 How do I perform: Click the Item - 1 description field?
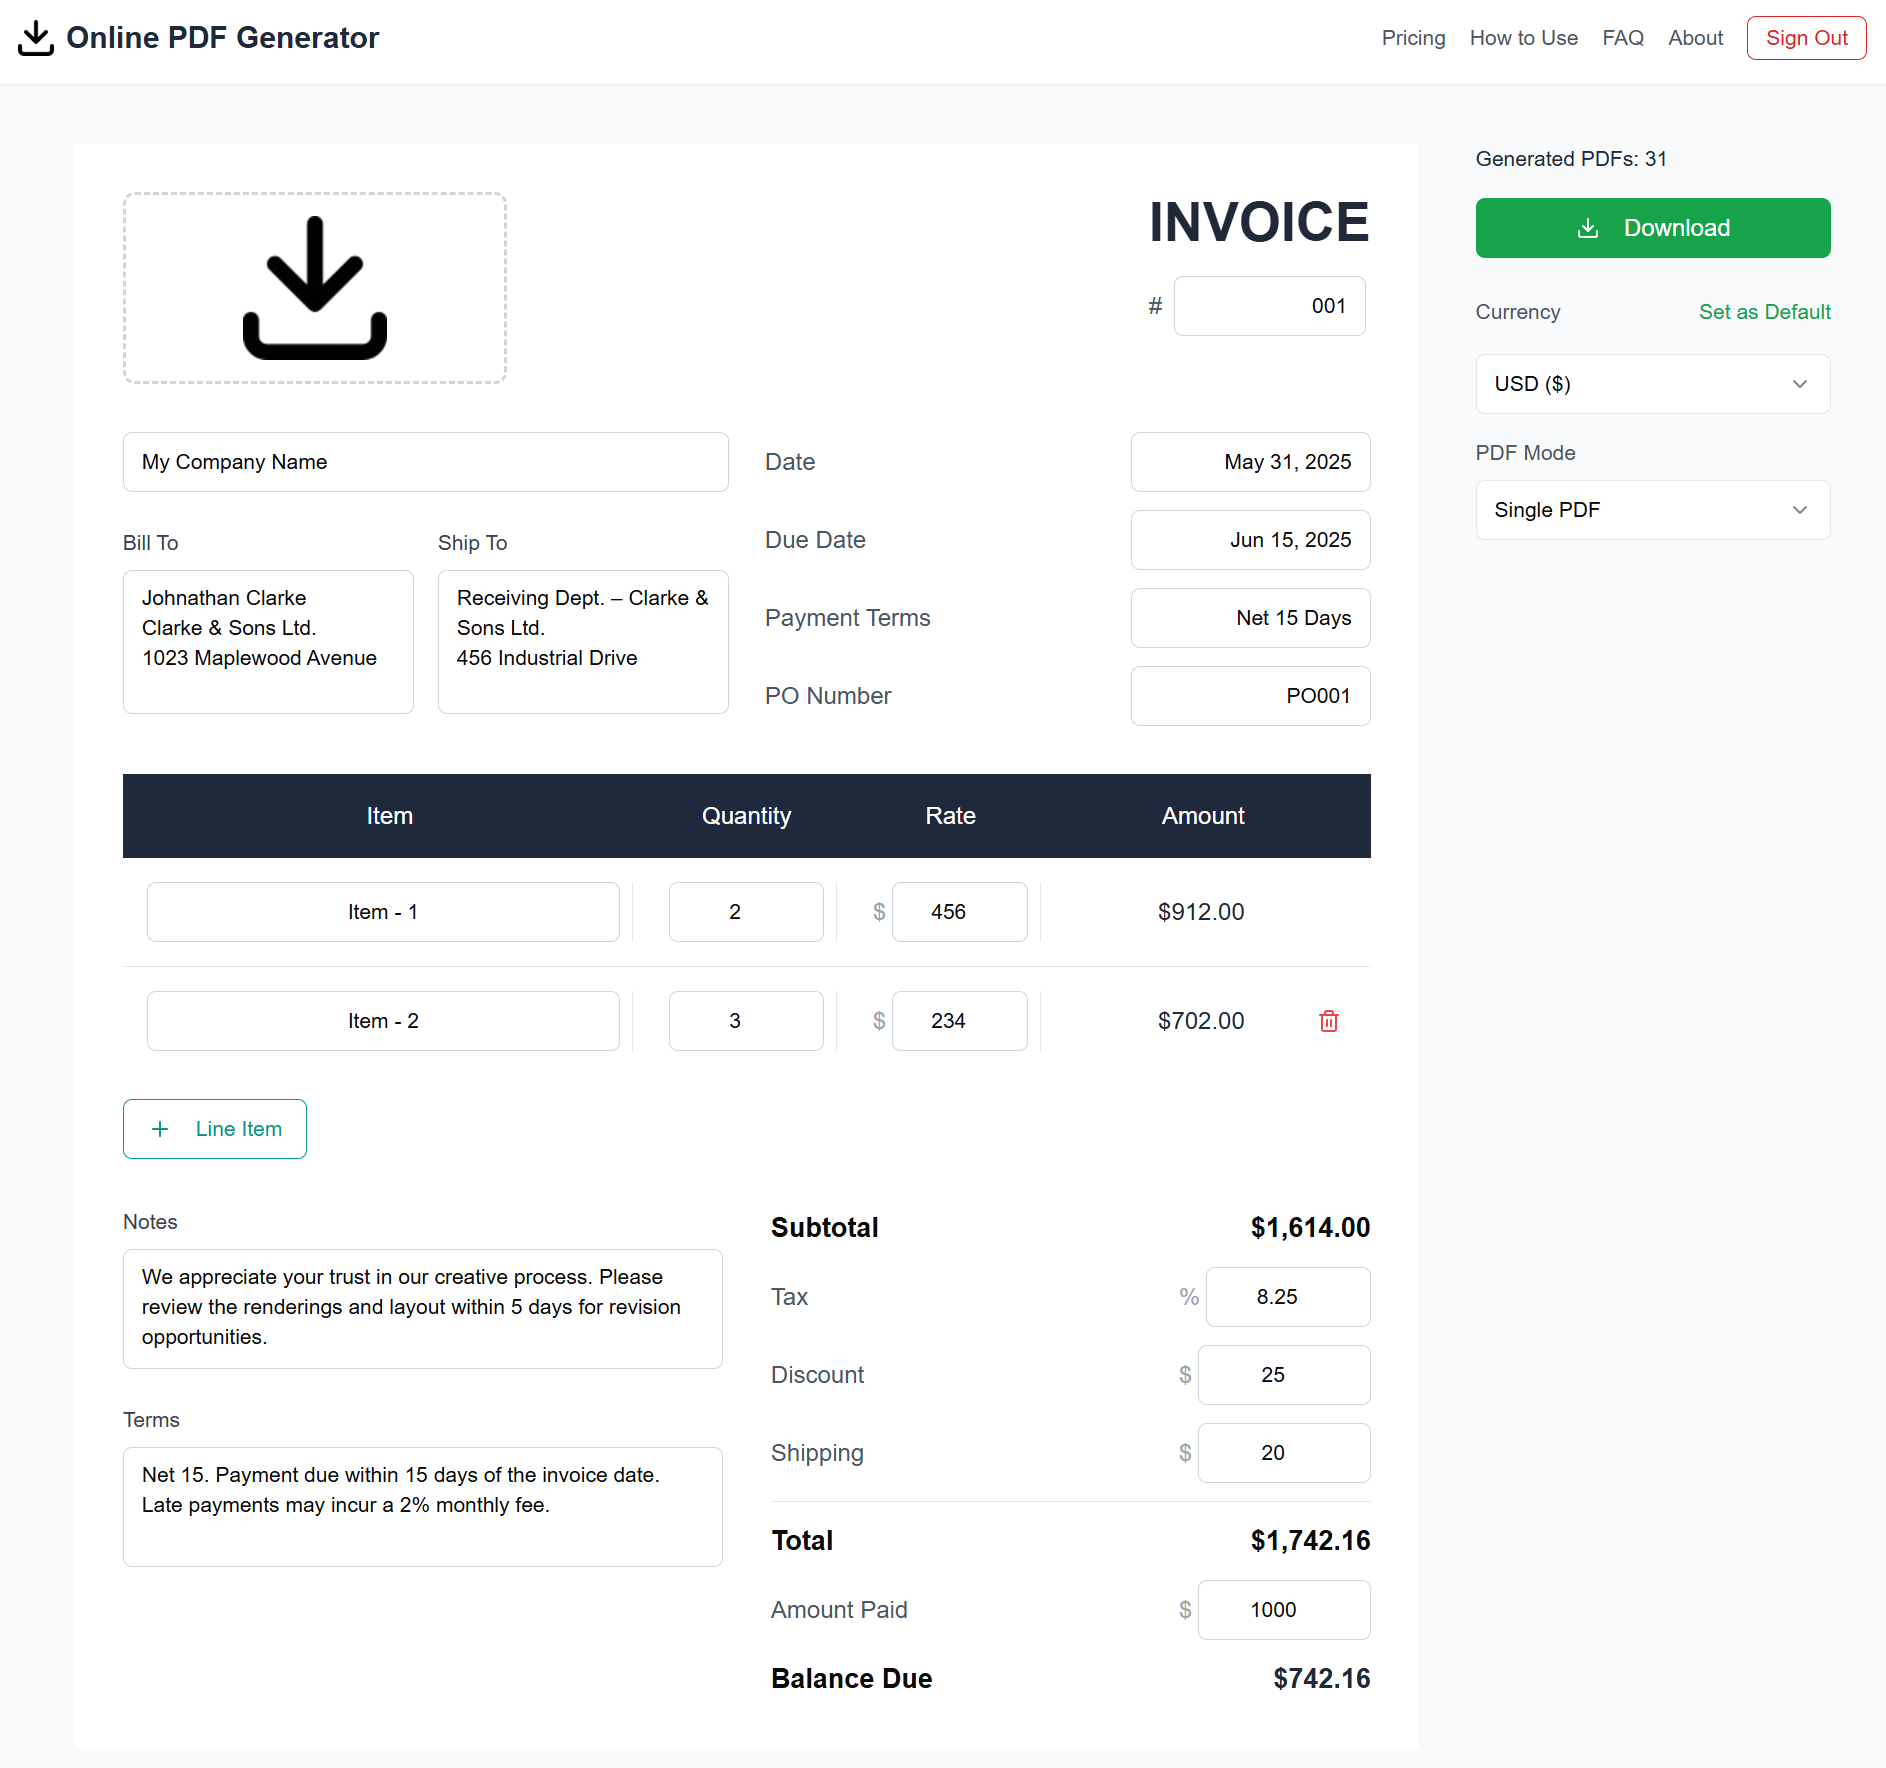tap(383, 912)
